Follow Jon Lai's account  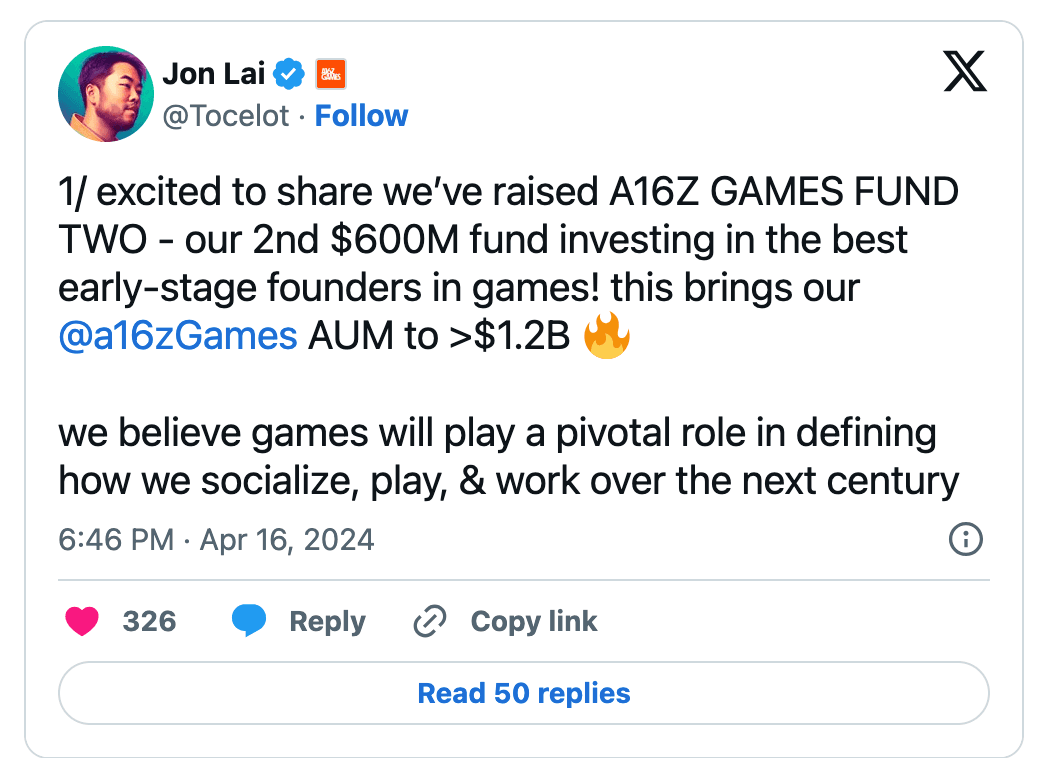[x=361, y=116]
